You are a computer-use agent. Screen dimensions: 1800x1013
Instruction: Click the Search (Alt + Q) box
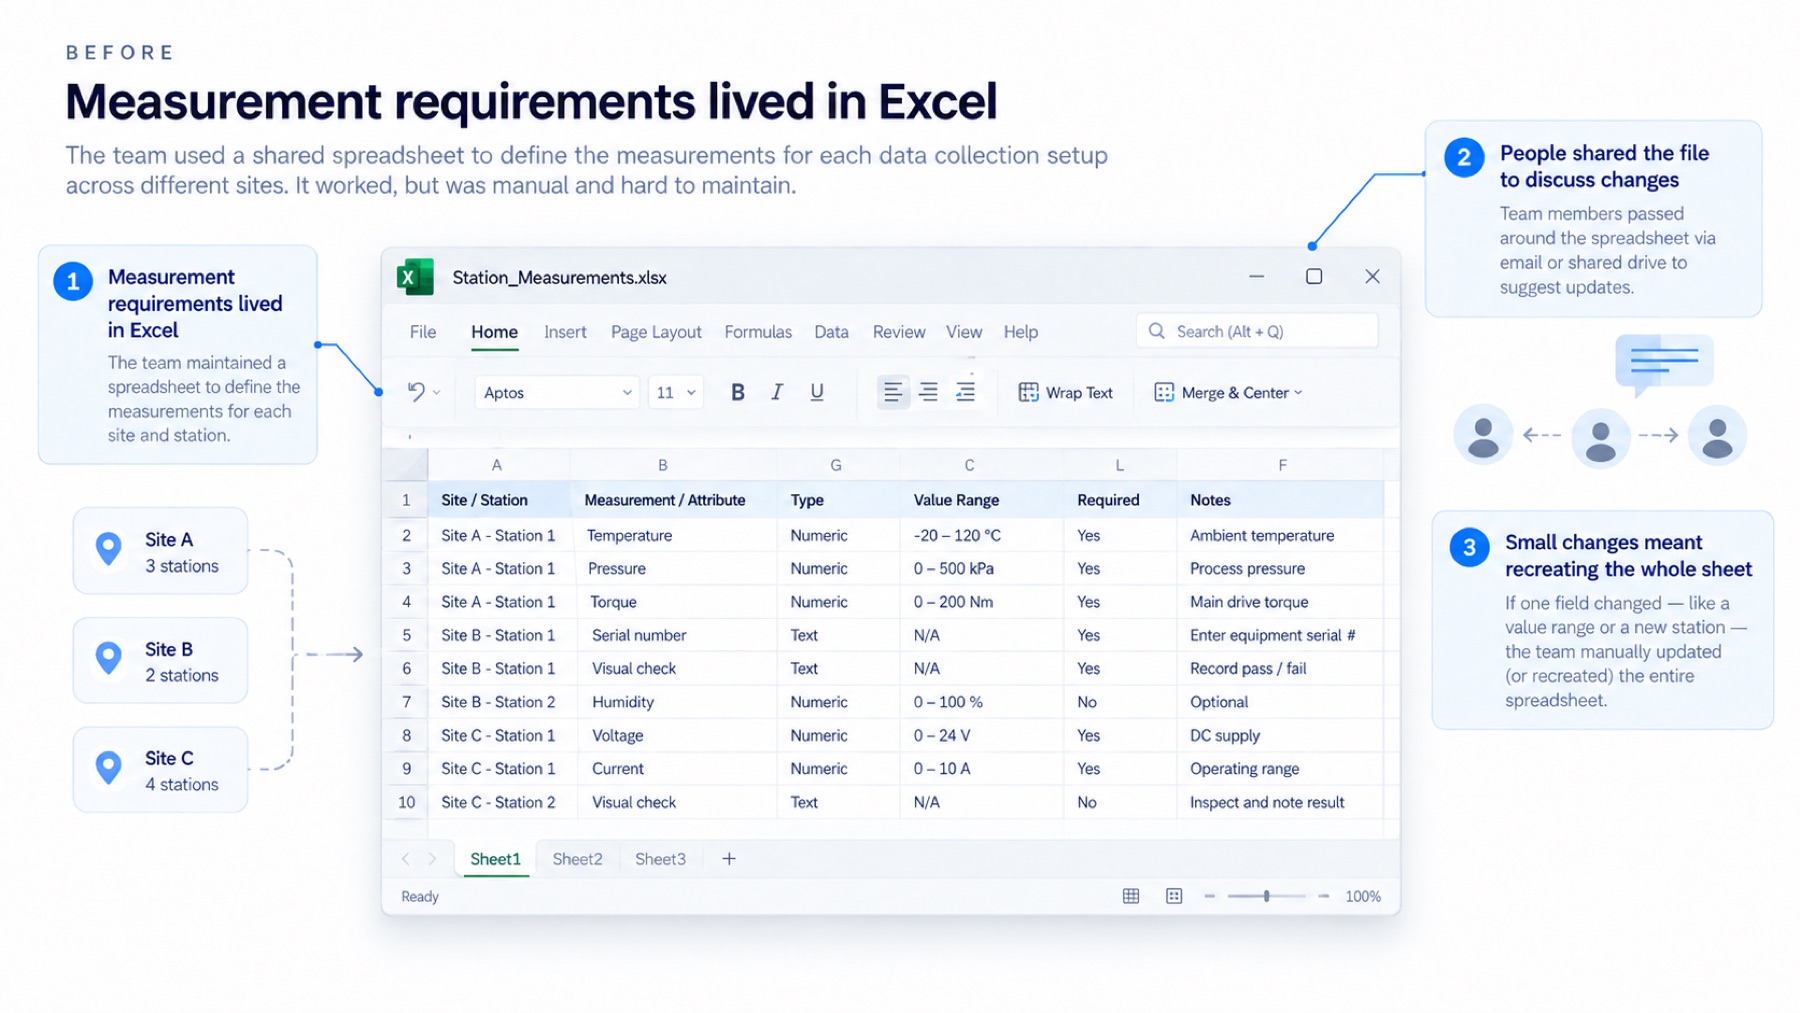[x=1257, y=331]
